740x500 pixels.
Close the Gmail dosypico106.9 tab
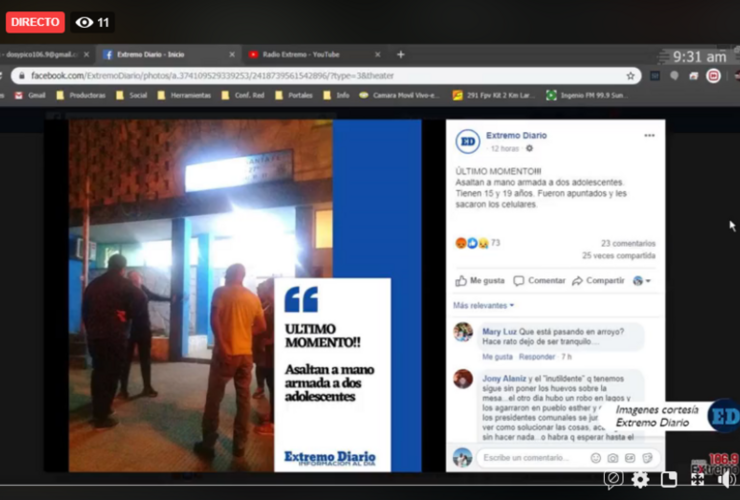point(86,55)
